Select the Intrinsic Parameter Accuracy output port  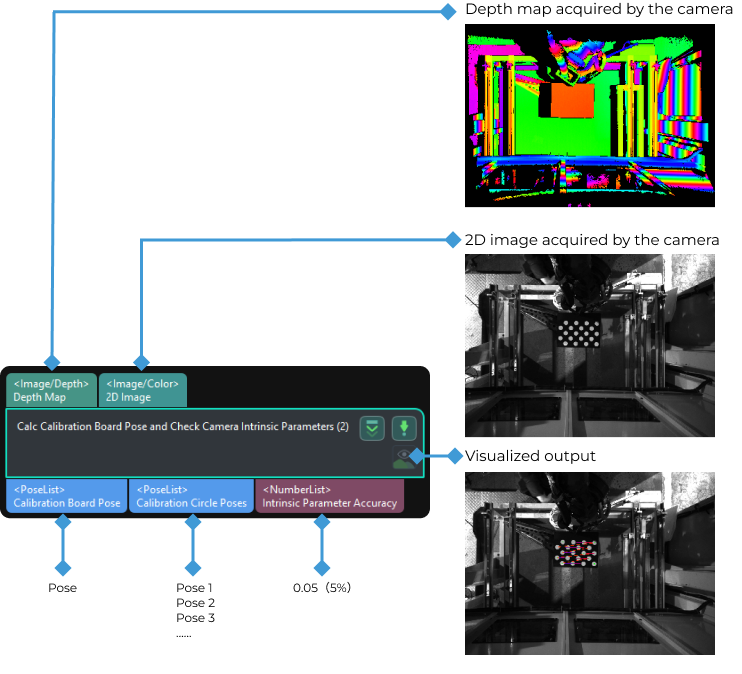(x=330, y=496)
